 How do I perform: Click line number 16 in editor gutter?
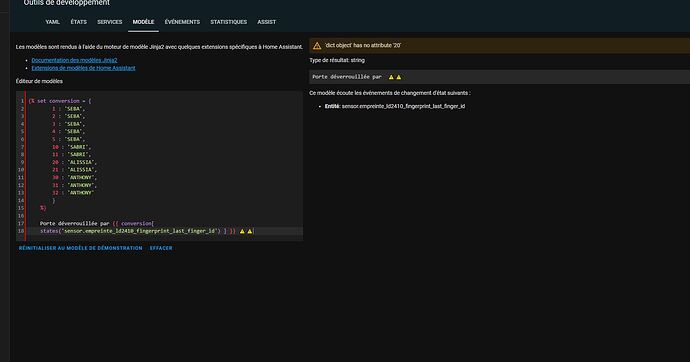point(21,216)
